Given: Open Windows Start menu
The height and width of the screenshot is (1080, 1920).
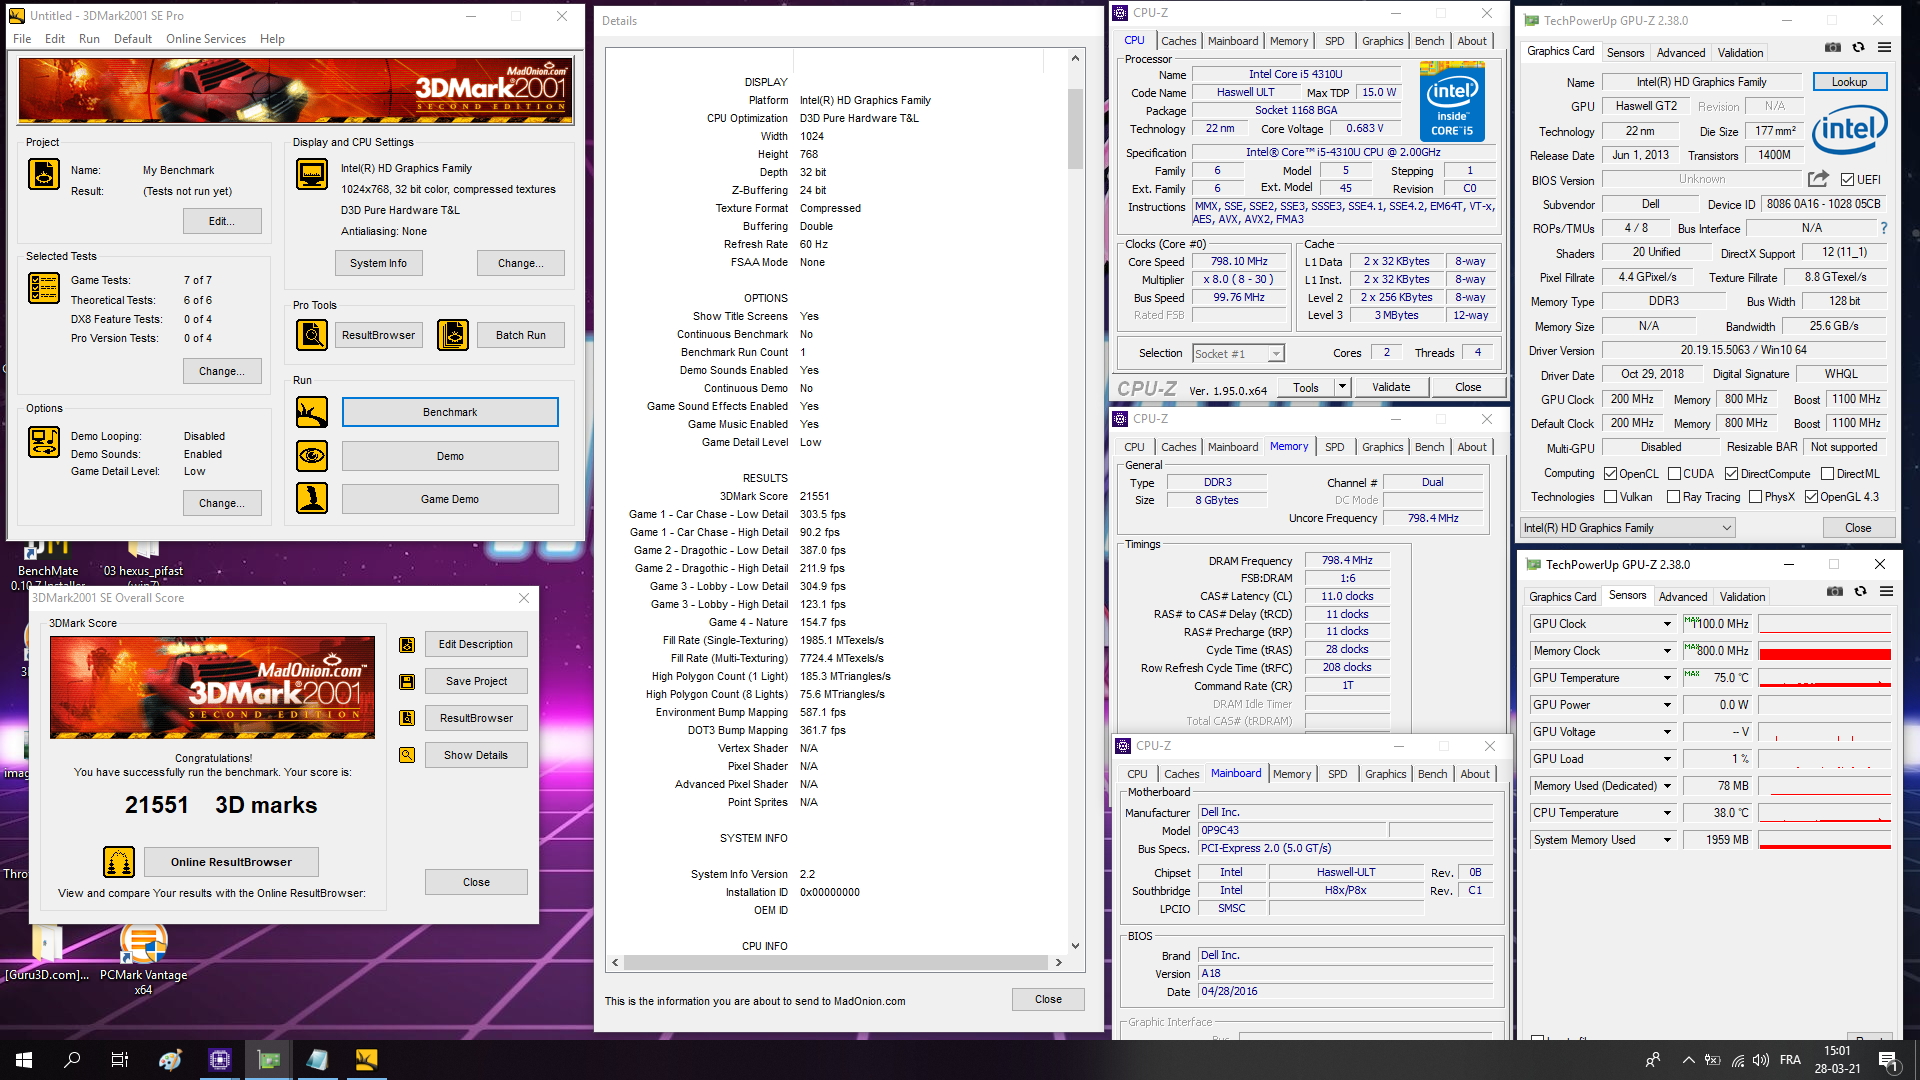Looking at the screenshot, I should click(24, 1060).
